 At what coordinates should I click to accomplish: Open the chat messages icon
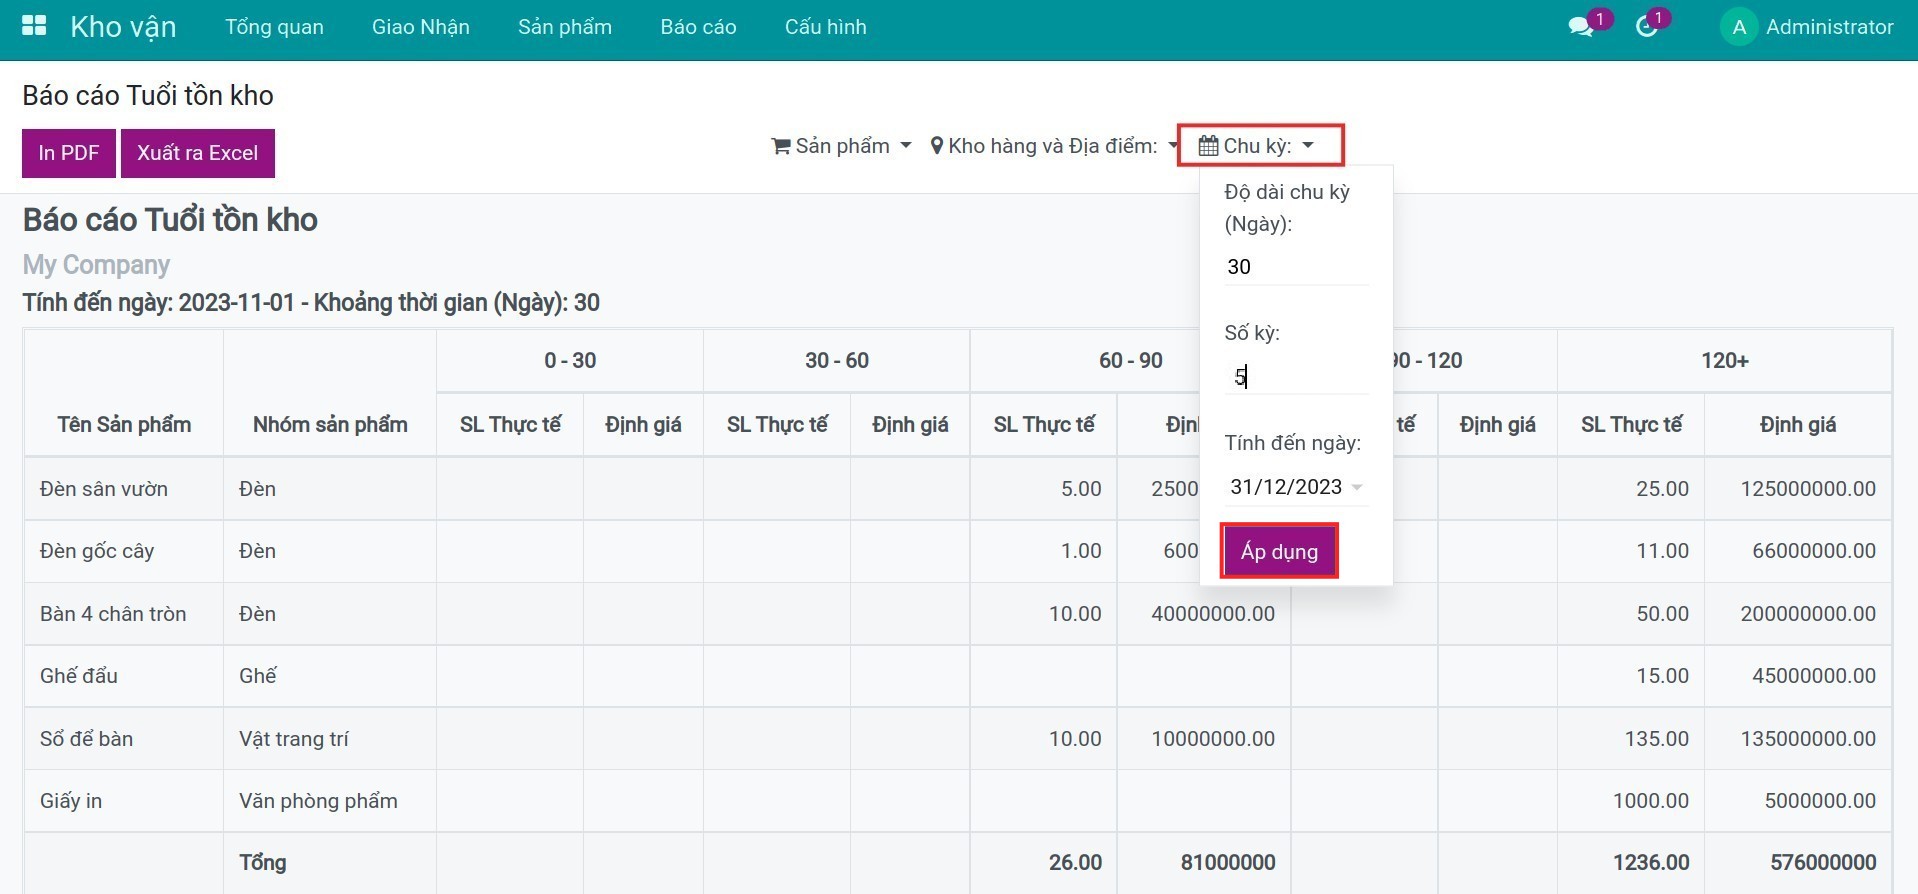pyautogui.click(x=1580, y=27)
